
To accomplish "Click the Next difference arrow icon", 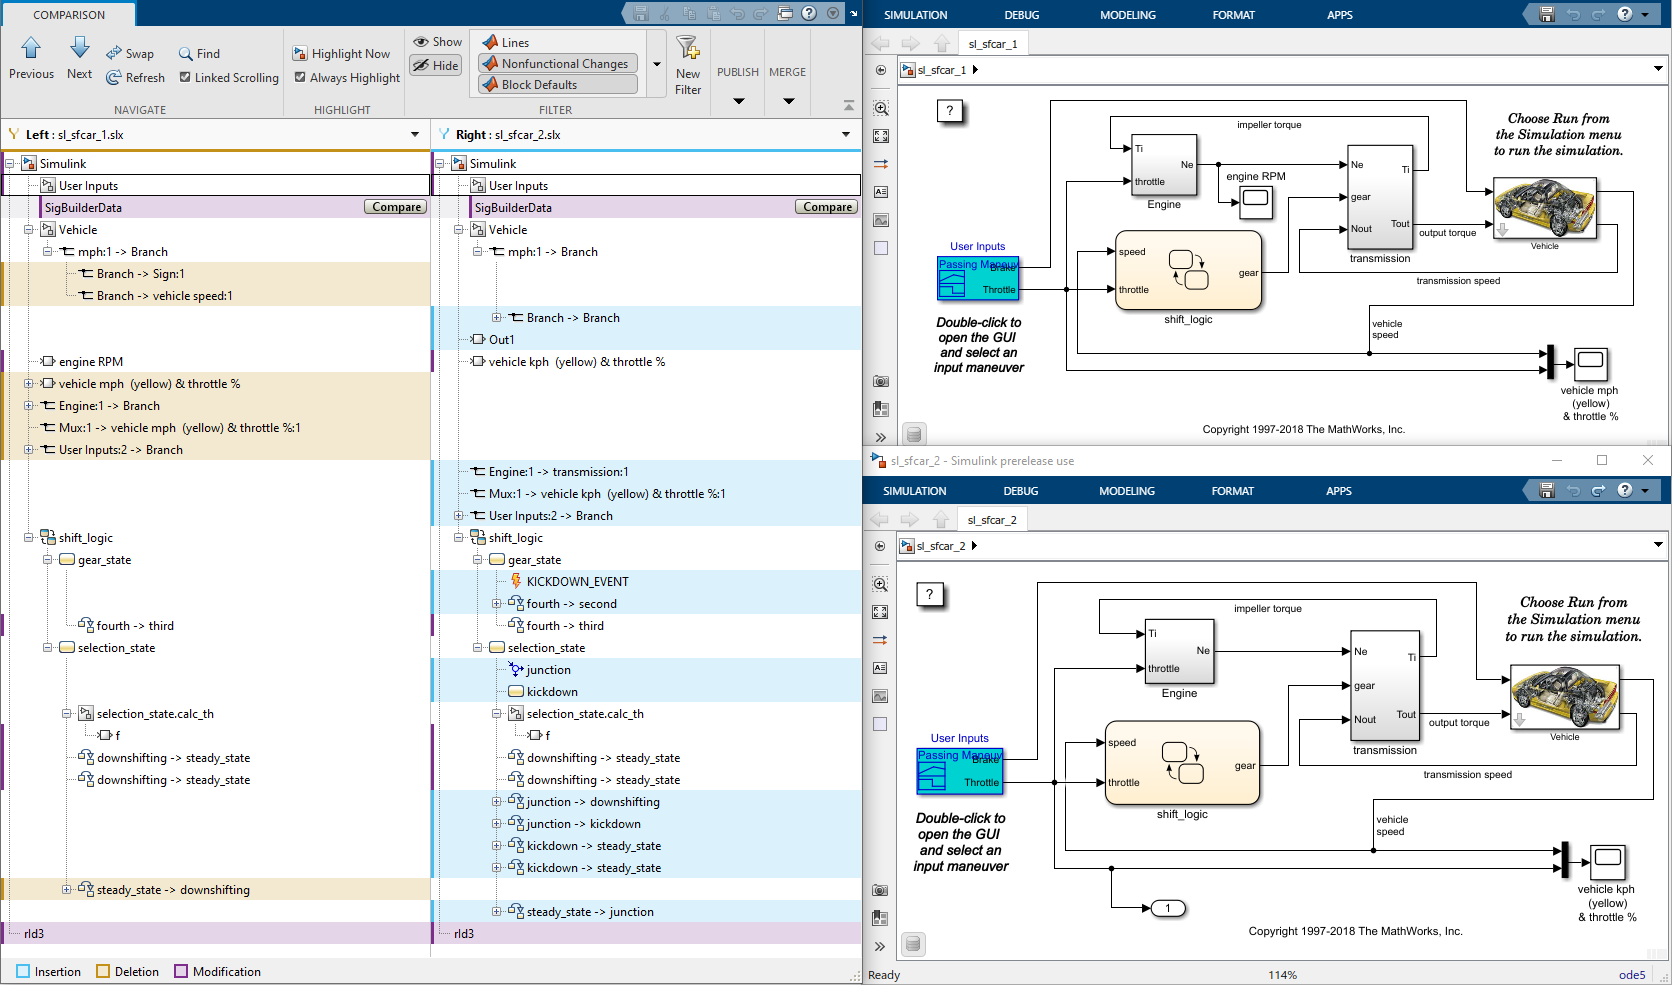I will 80,48.
